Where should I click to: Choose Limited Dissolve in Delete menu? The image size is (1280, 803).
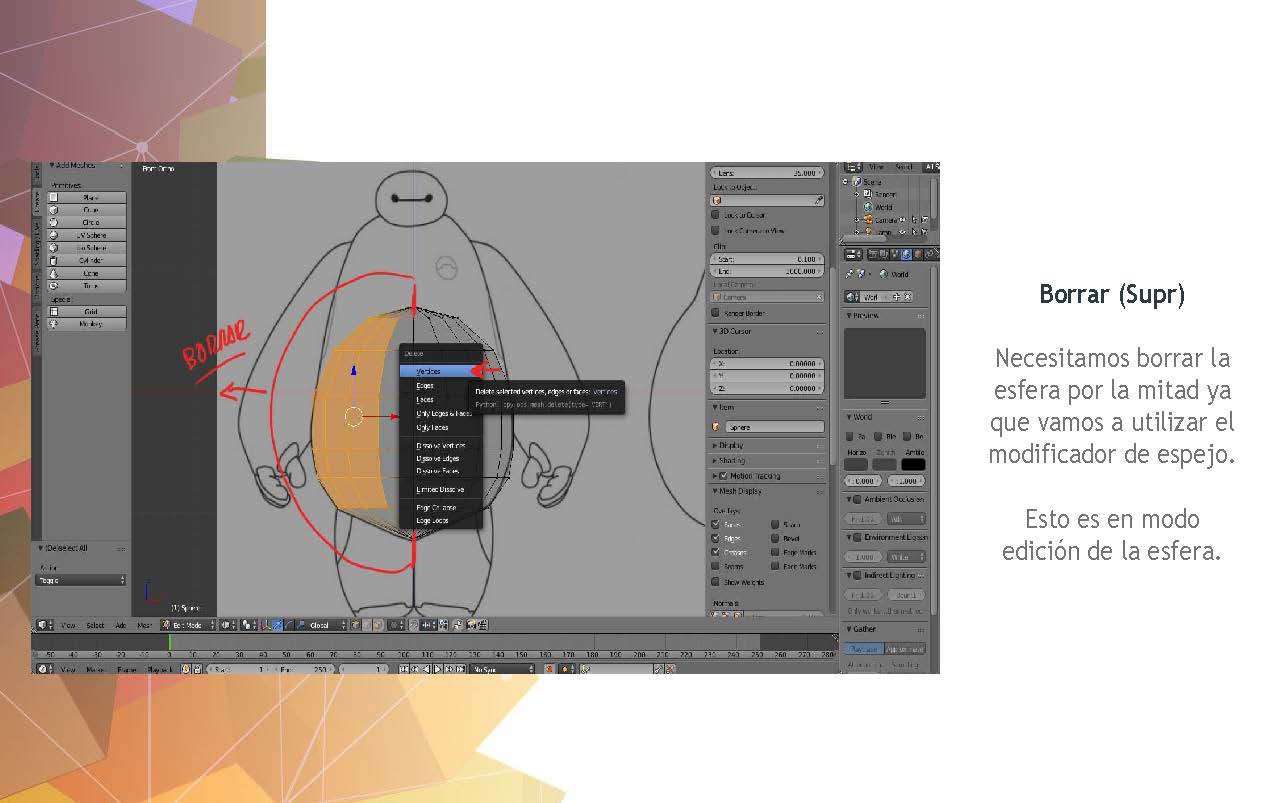[x=441, y=489]
